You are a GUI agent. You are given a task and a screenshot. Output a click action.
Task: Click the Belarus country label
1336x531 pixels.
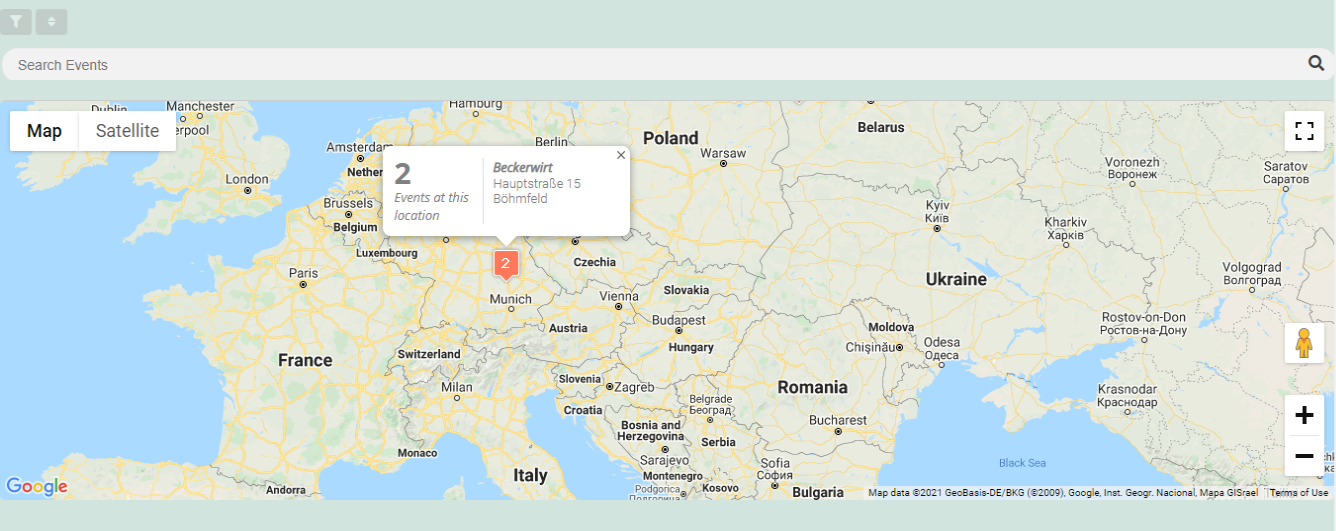[881, 127]
